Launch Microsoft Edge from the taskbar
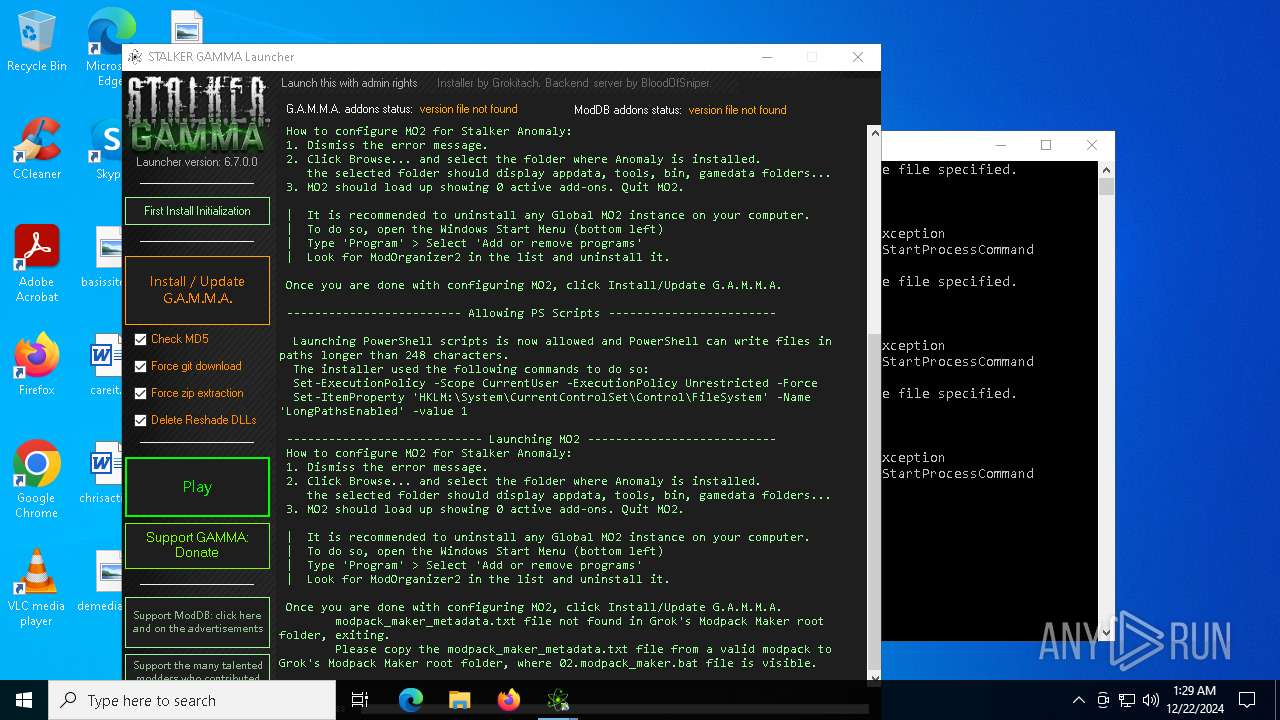Viewport: 1280px width, 720px height. point(411,700)
